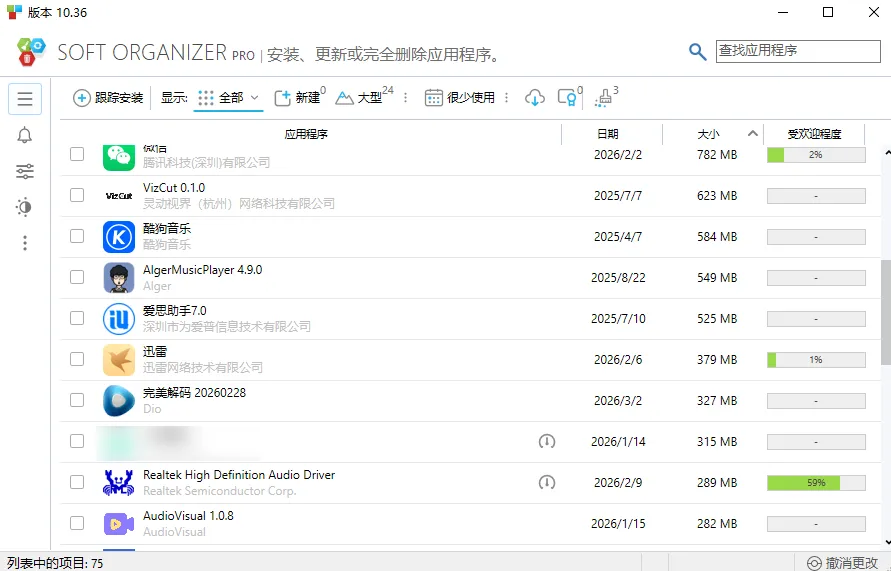Click 微信 popularity bar 2%
The height and width of the screenshot is (571, 891).
(816, 155)
